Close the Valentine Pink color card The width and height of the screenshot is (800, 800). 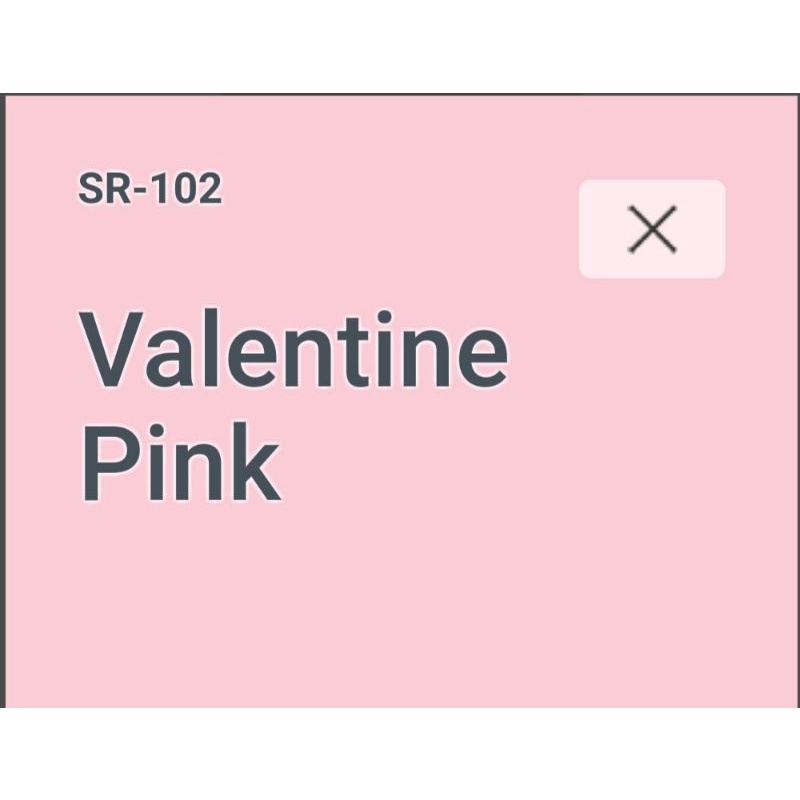(652, 229)
